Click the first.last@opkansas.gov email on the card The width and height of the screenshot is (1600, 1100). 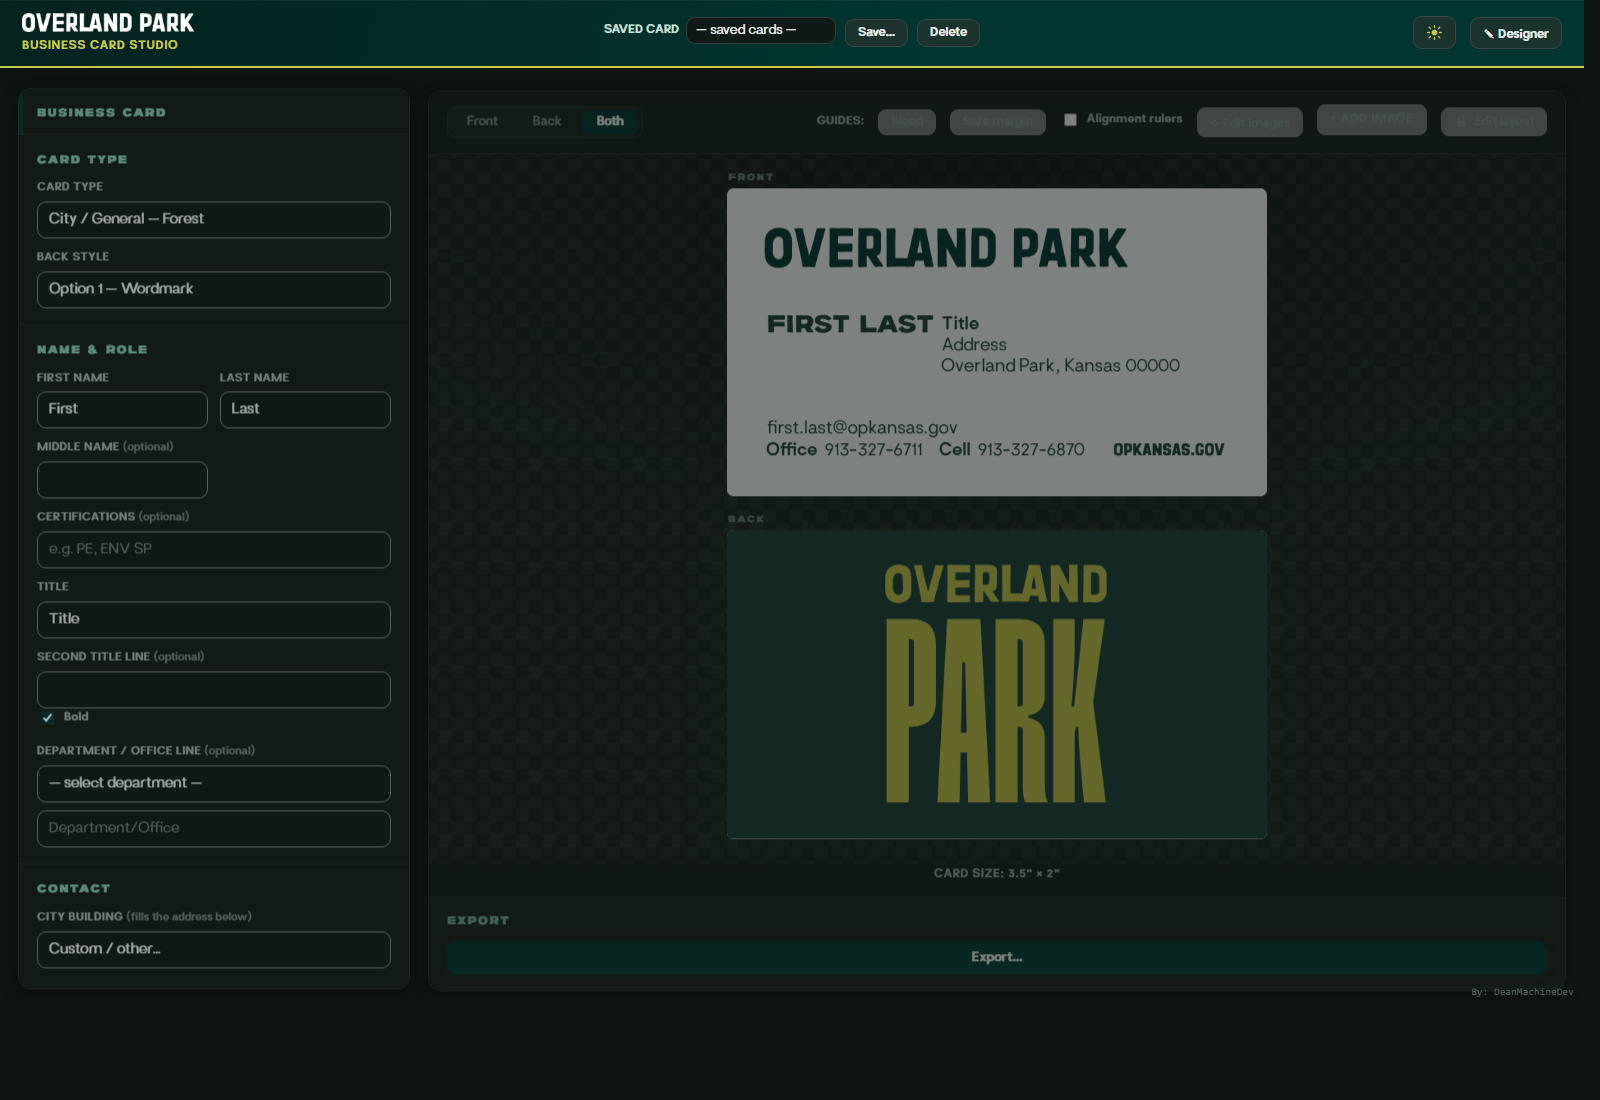click(x=862, y=428)
